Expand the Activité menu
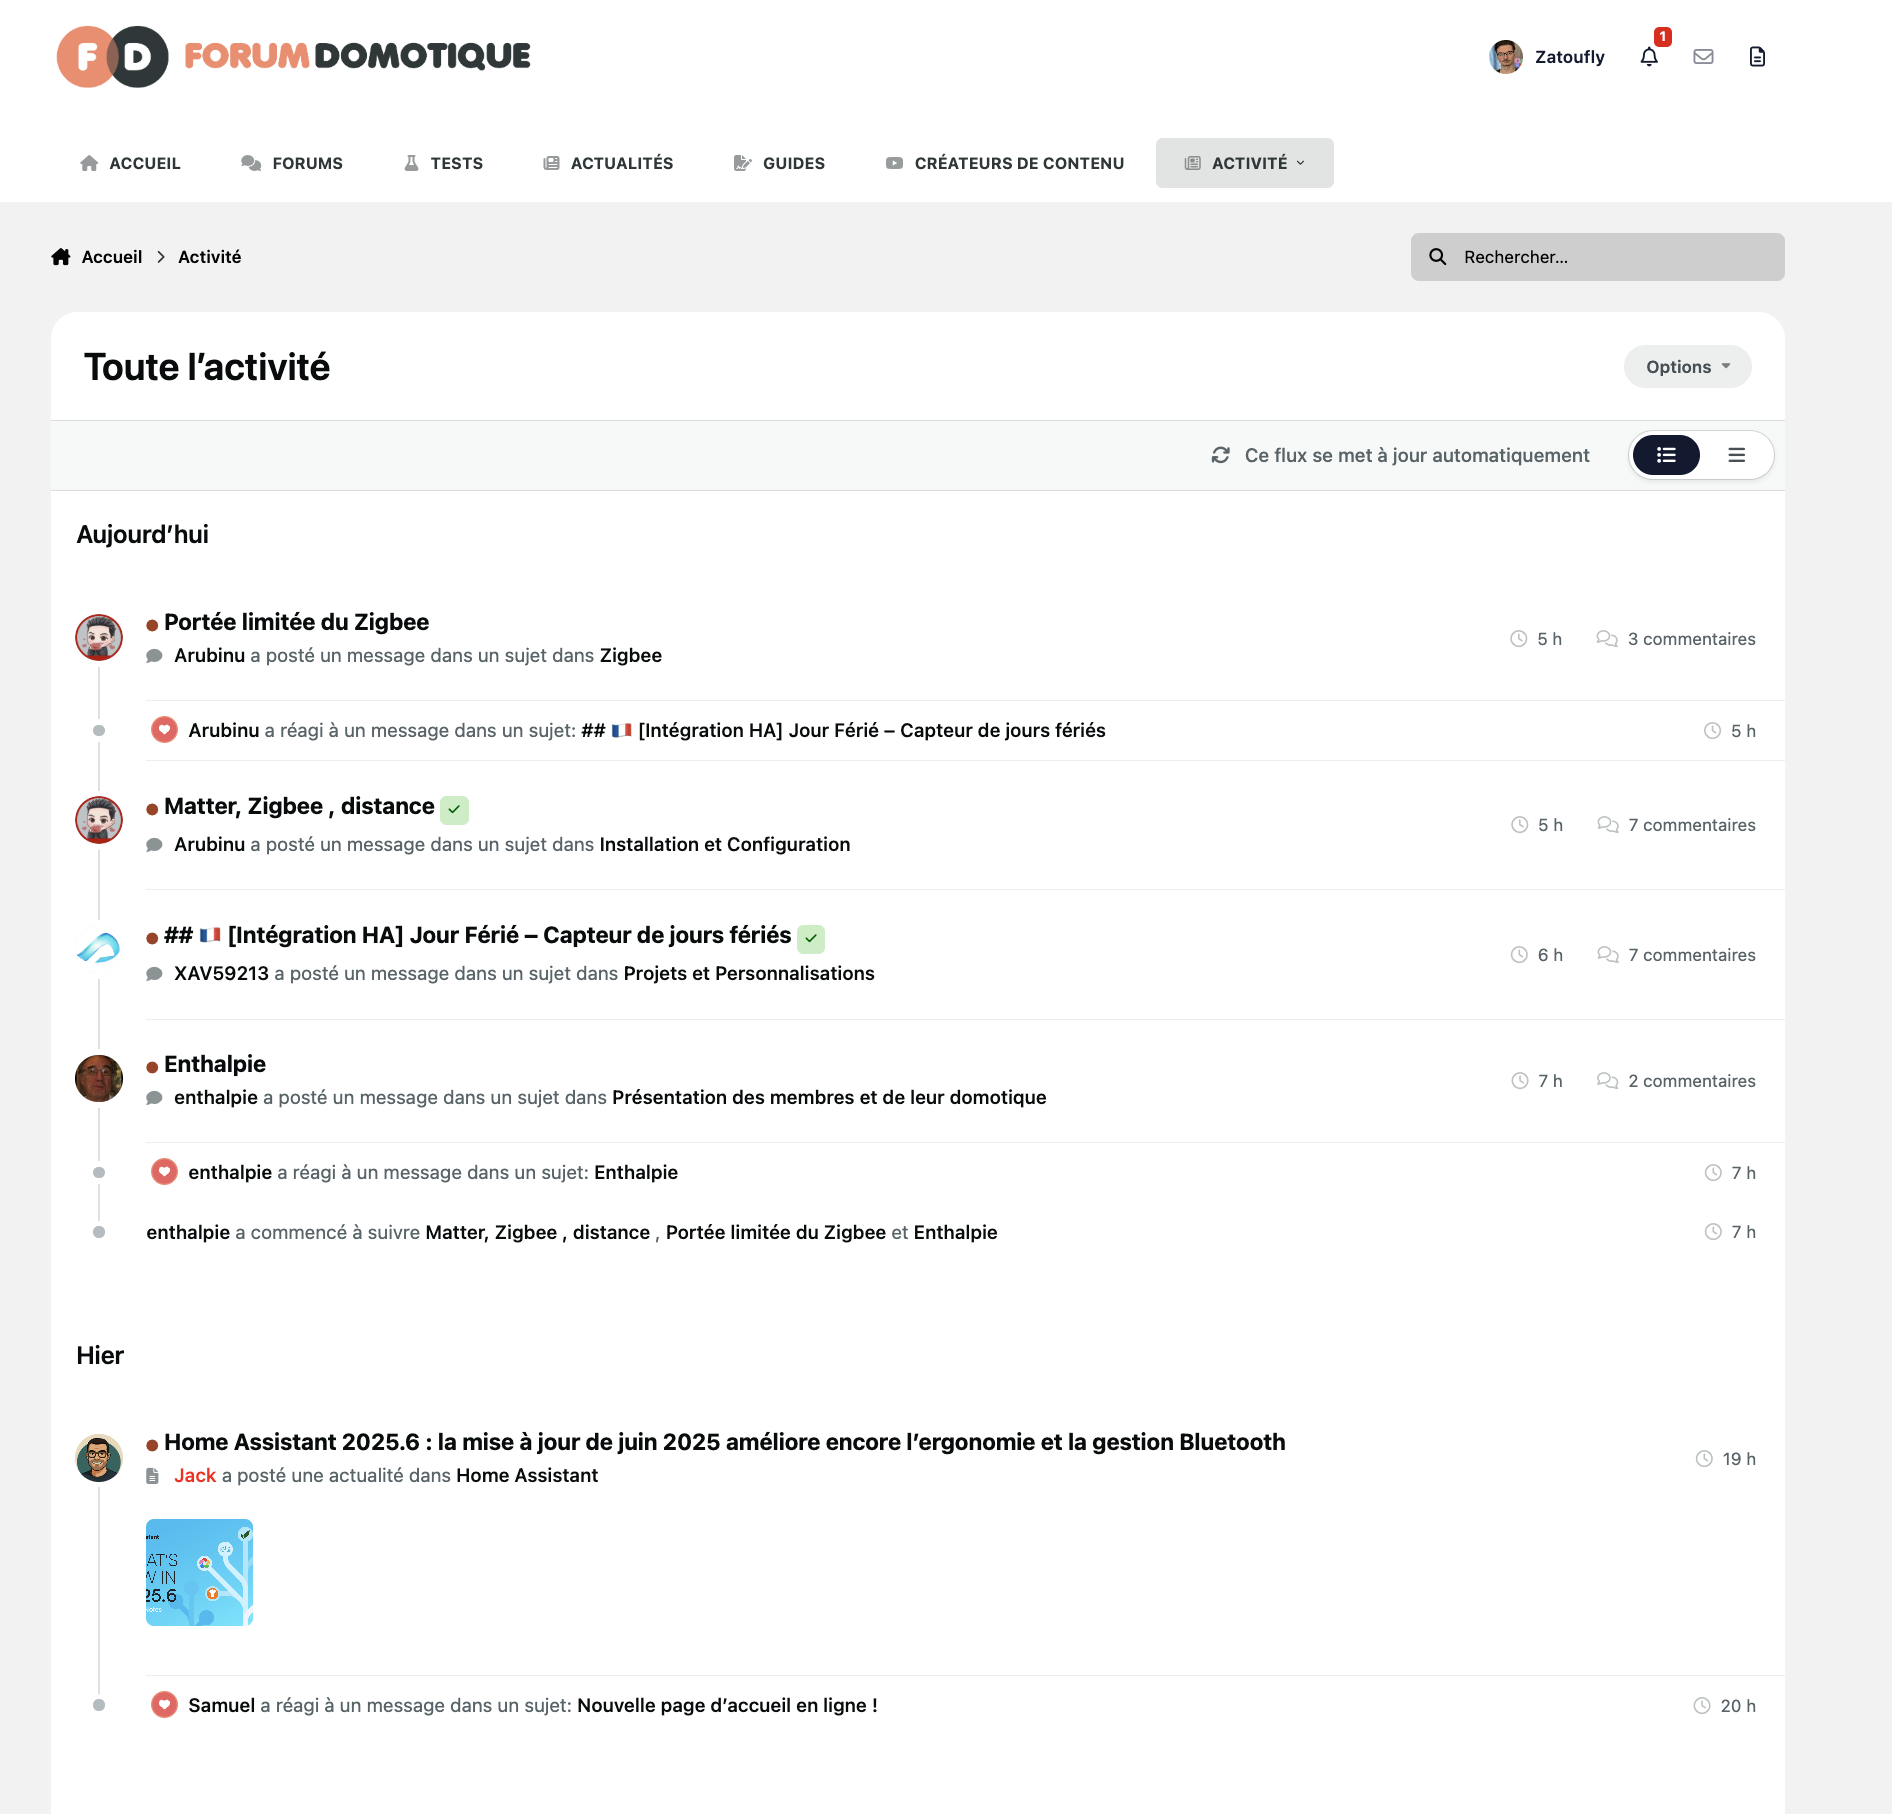1892x1814 pixels. (x=1244, y=163)
